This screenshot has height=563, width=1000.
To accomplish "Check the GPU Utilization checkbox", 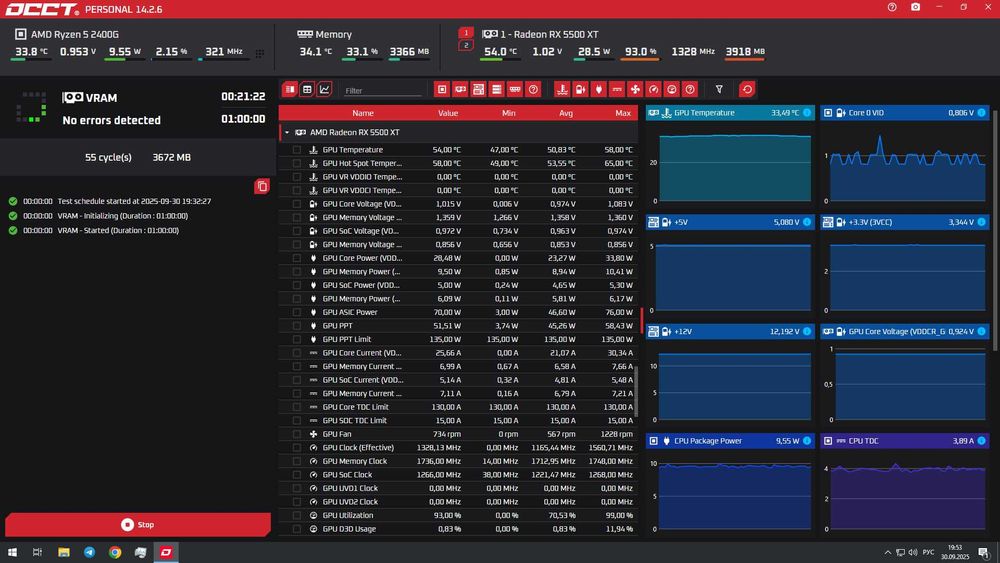I will click(297, 515).
